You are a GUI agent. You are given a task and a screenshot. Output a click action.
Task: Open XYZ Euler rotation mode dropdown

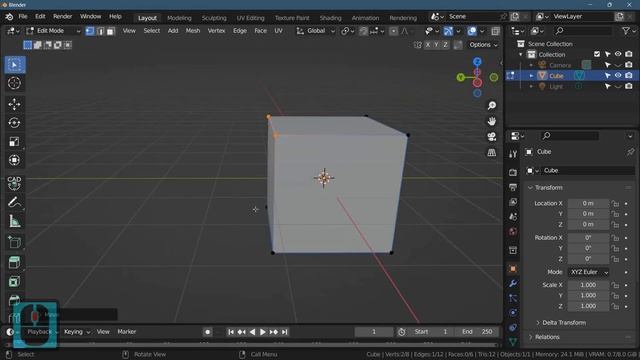point(588,272)
